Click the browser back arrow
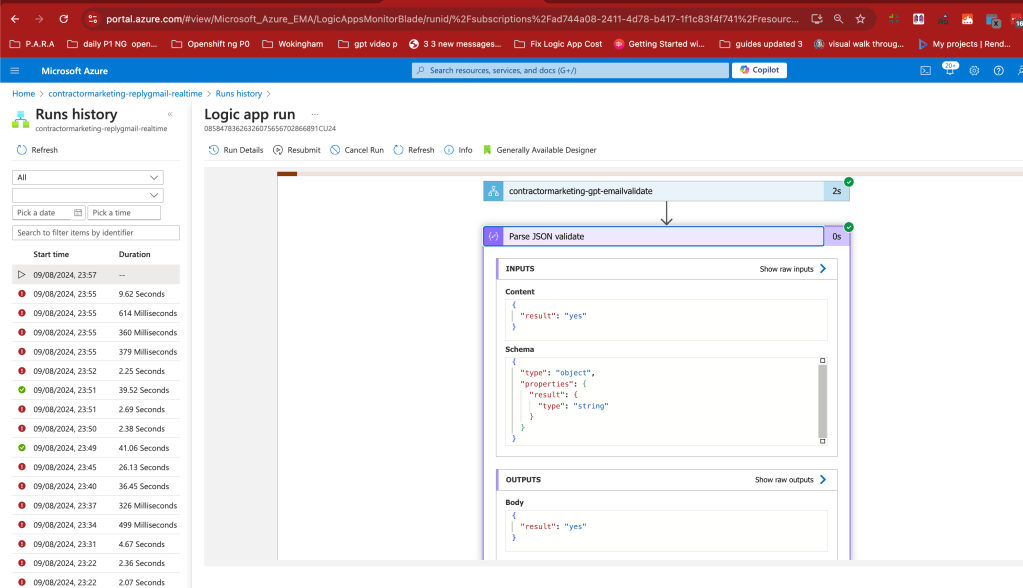 click(15, 19)
